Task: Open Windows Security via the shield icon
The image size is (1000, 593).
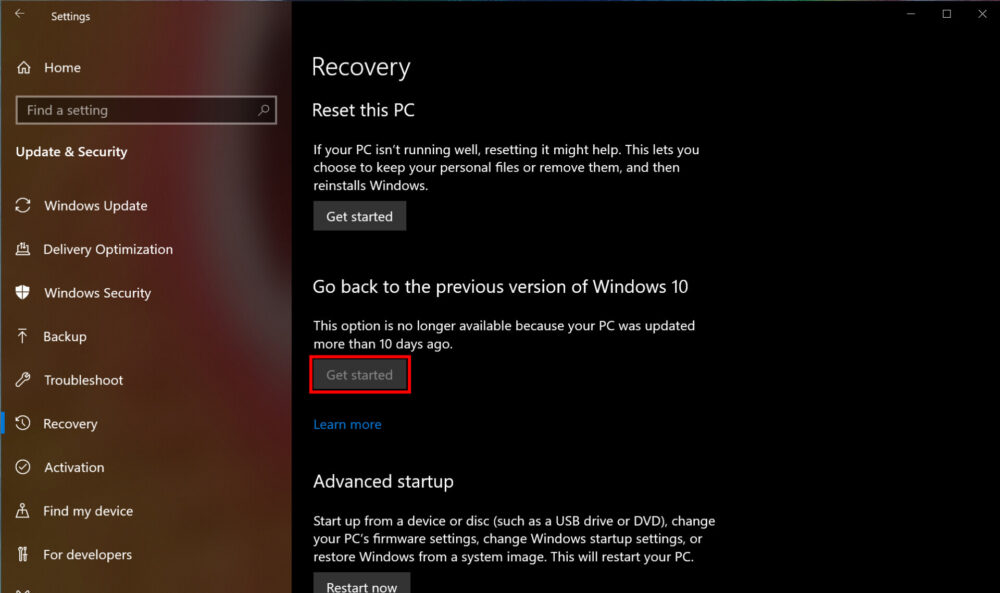Action: pyautogui.click(x=23, y=293)
